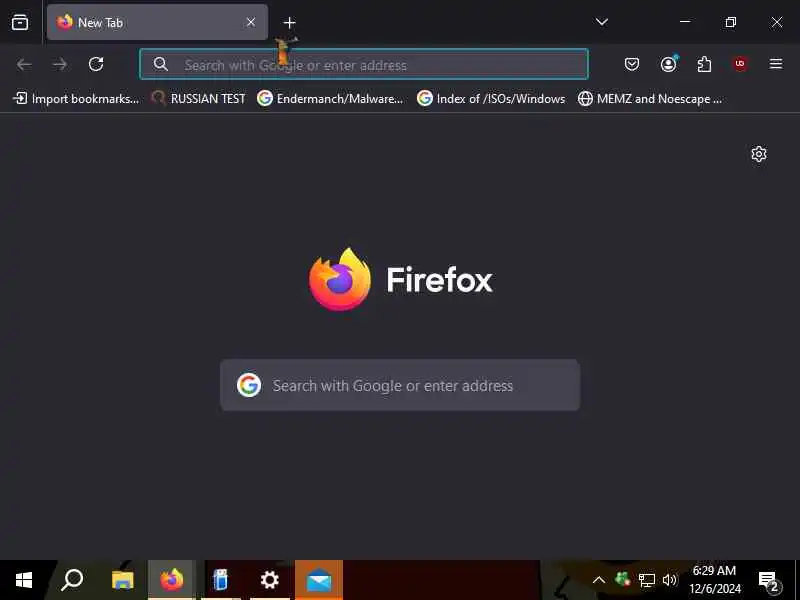Open the Firefox account menu

coord(668,64)
